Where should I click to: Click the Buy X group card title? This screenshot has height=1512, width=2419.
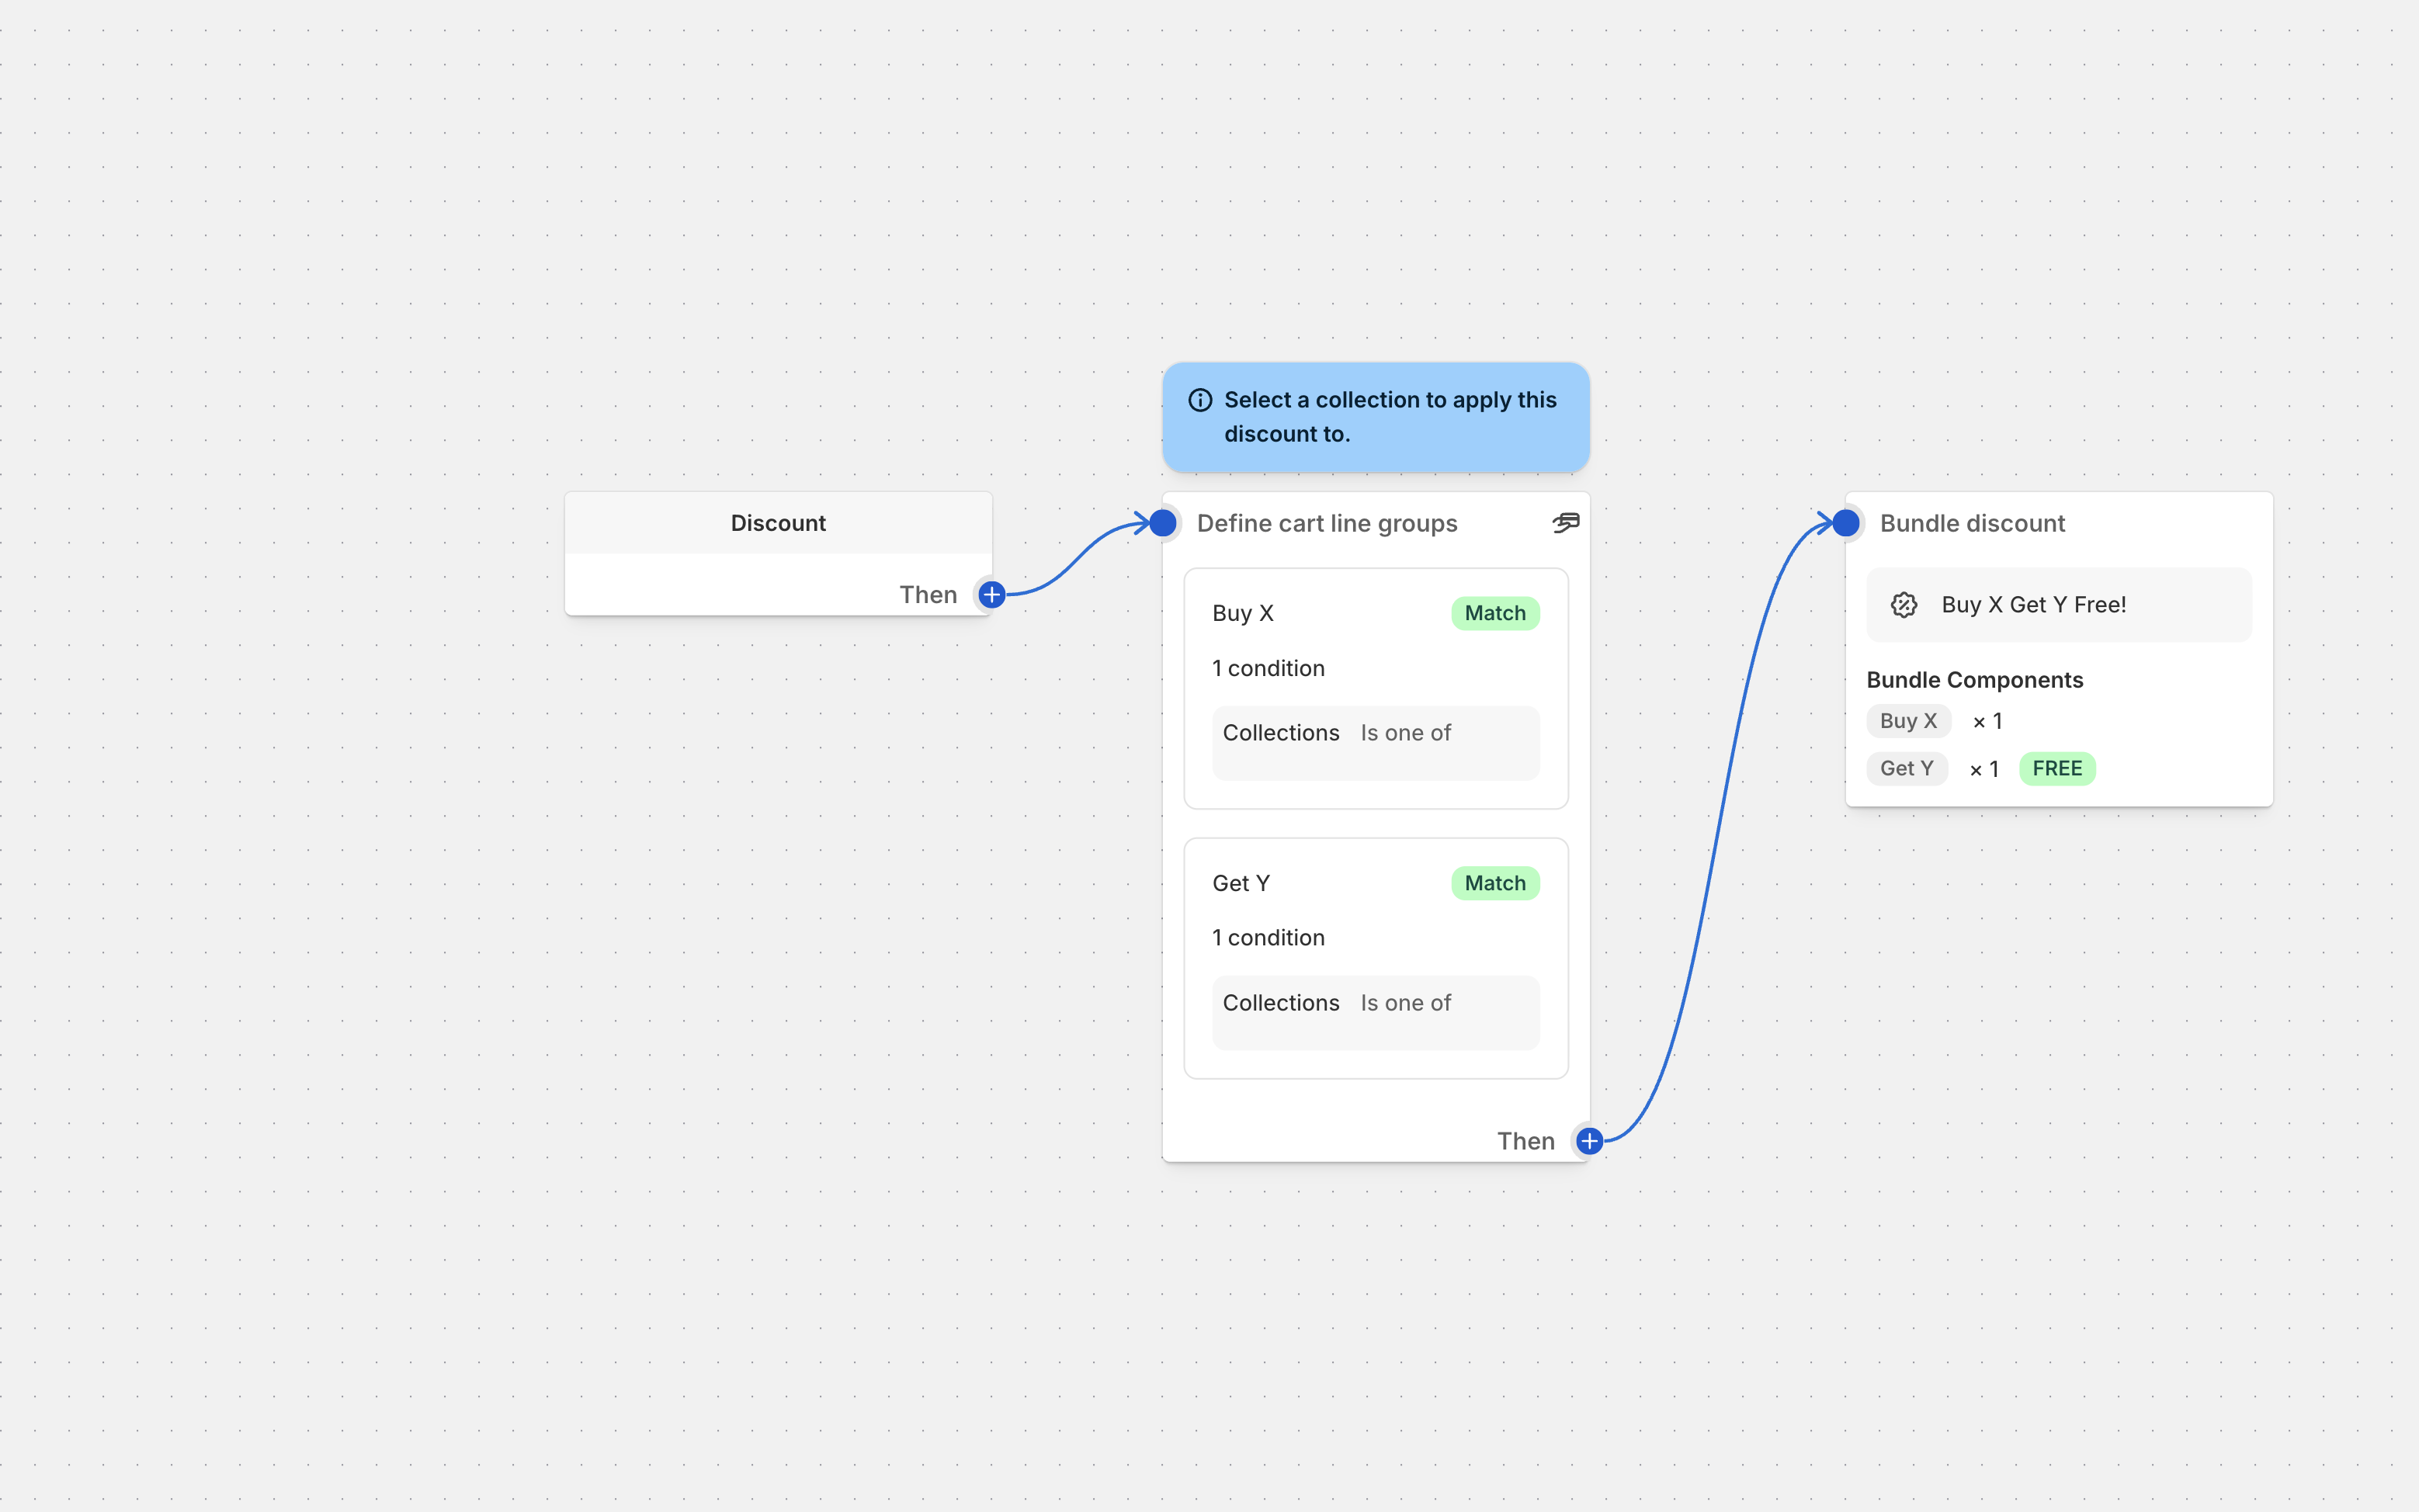pos(1243,613)
